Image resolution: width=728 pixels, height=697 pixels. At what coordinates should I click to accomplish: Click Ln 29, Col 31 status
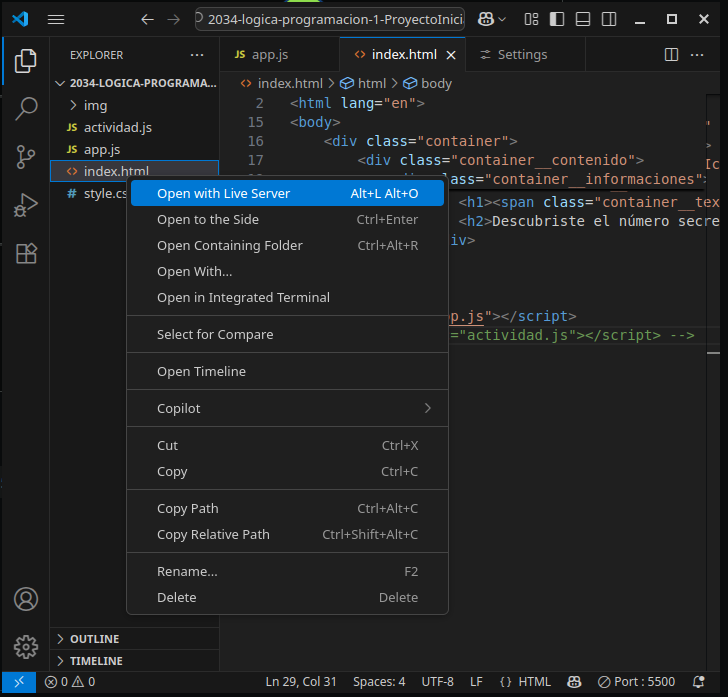[301, 682]
